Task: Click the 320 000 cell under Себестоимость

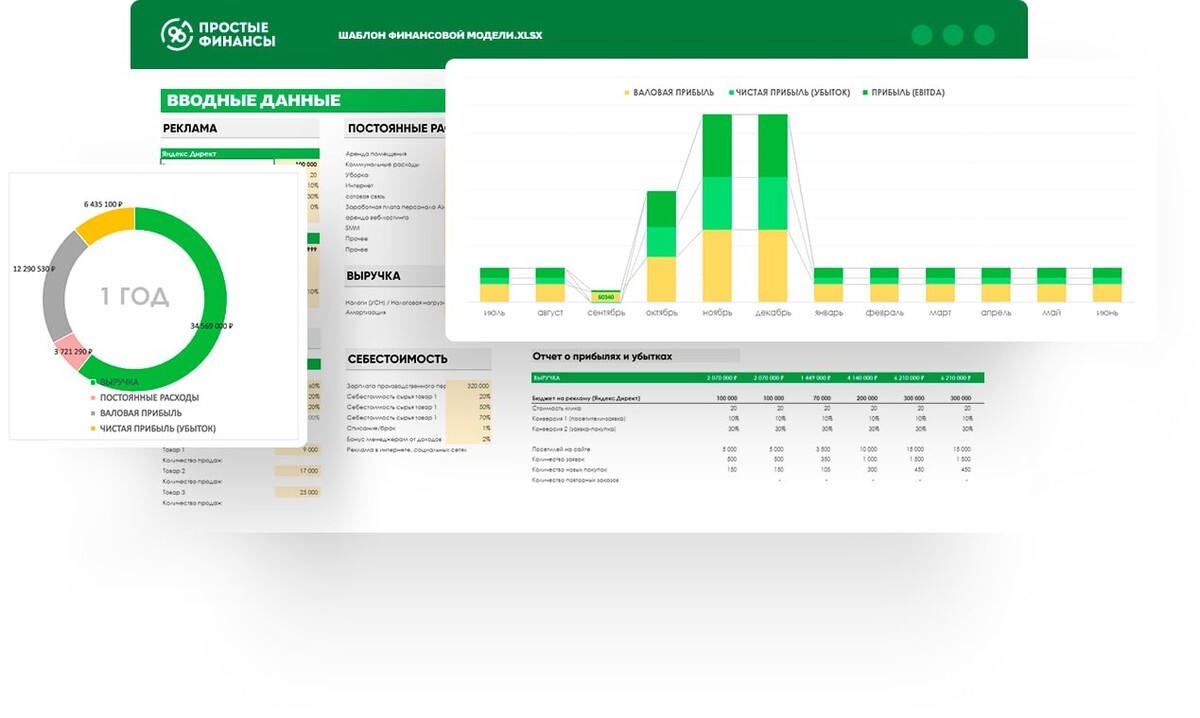Action: tap(477, 385)
